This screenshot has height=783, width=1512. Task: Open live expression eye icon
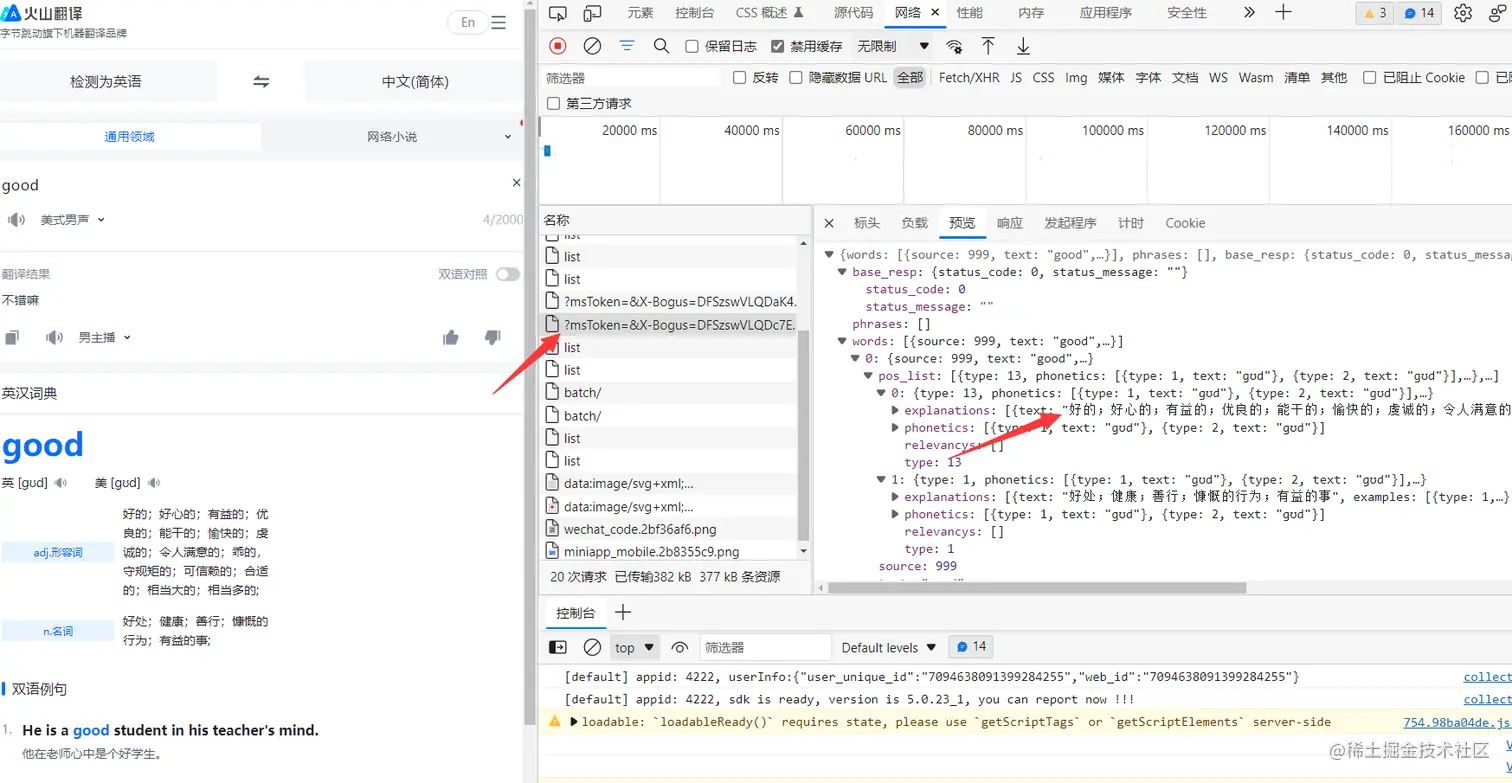point(680,647)
